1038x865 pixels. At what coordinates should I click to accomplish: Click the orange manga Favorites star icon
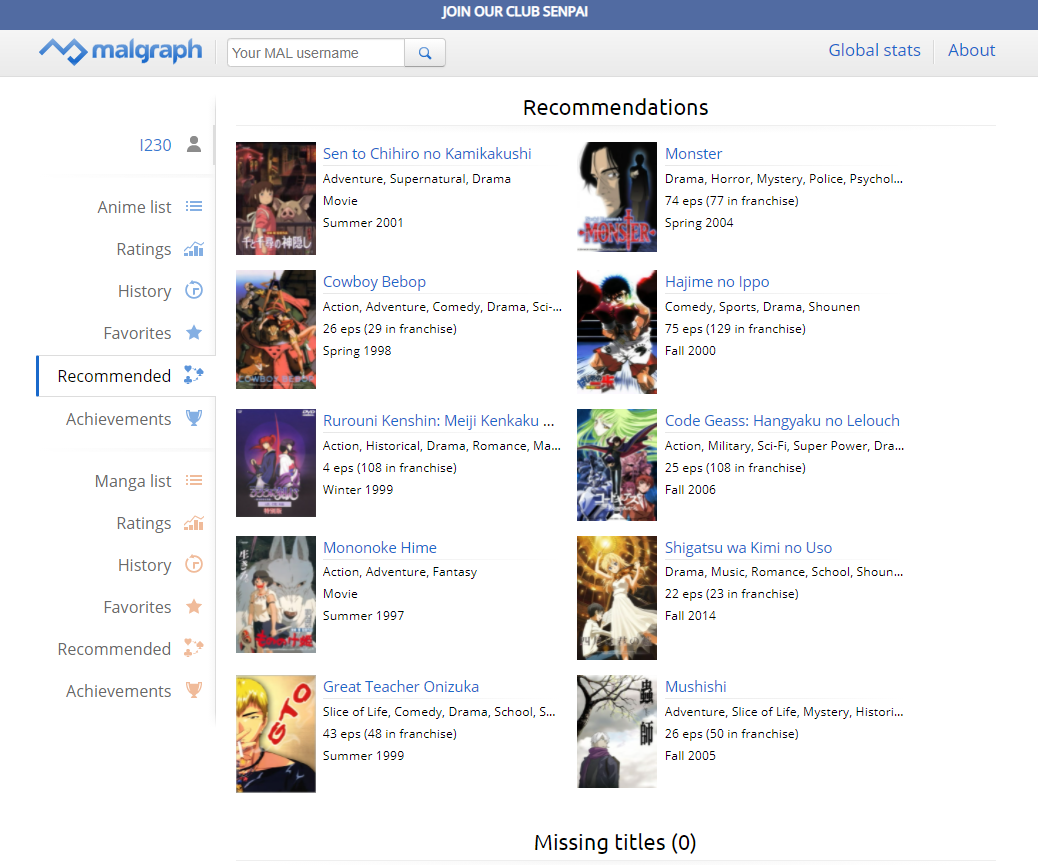[194, 606]
